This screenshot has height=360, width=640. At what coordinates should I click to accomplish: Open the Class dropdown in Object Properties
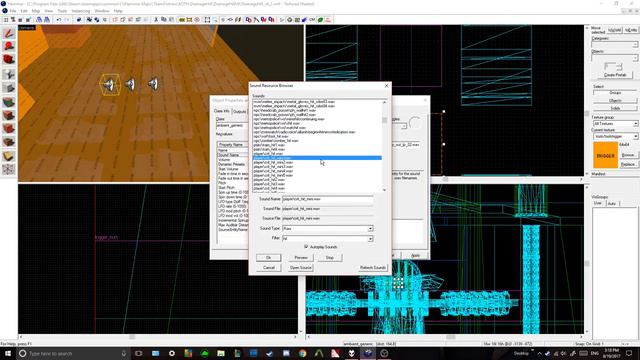tap(231, 125)
